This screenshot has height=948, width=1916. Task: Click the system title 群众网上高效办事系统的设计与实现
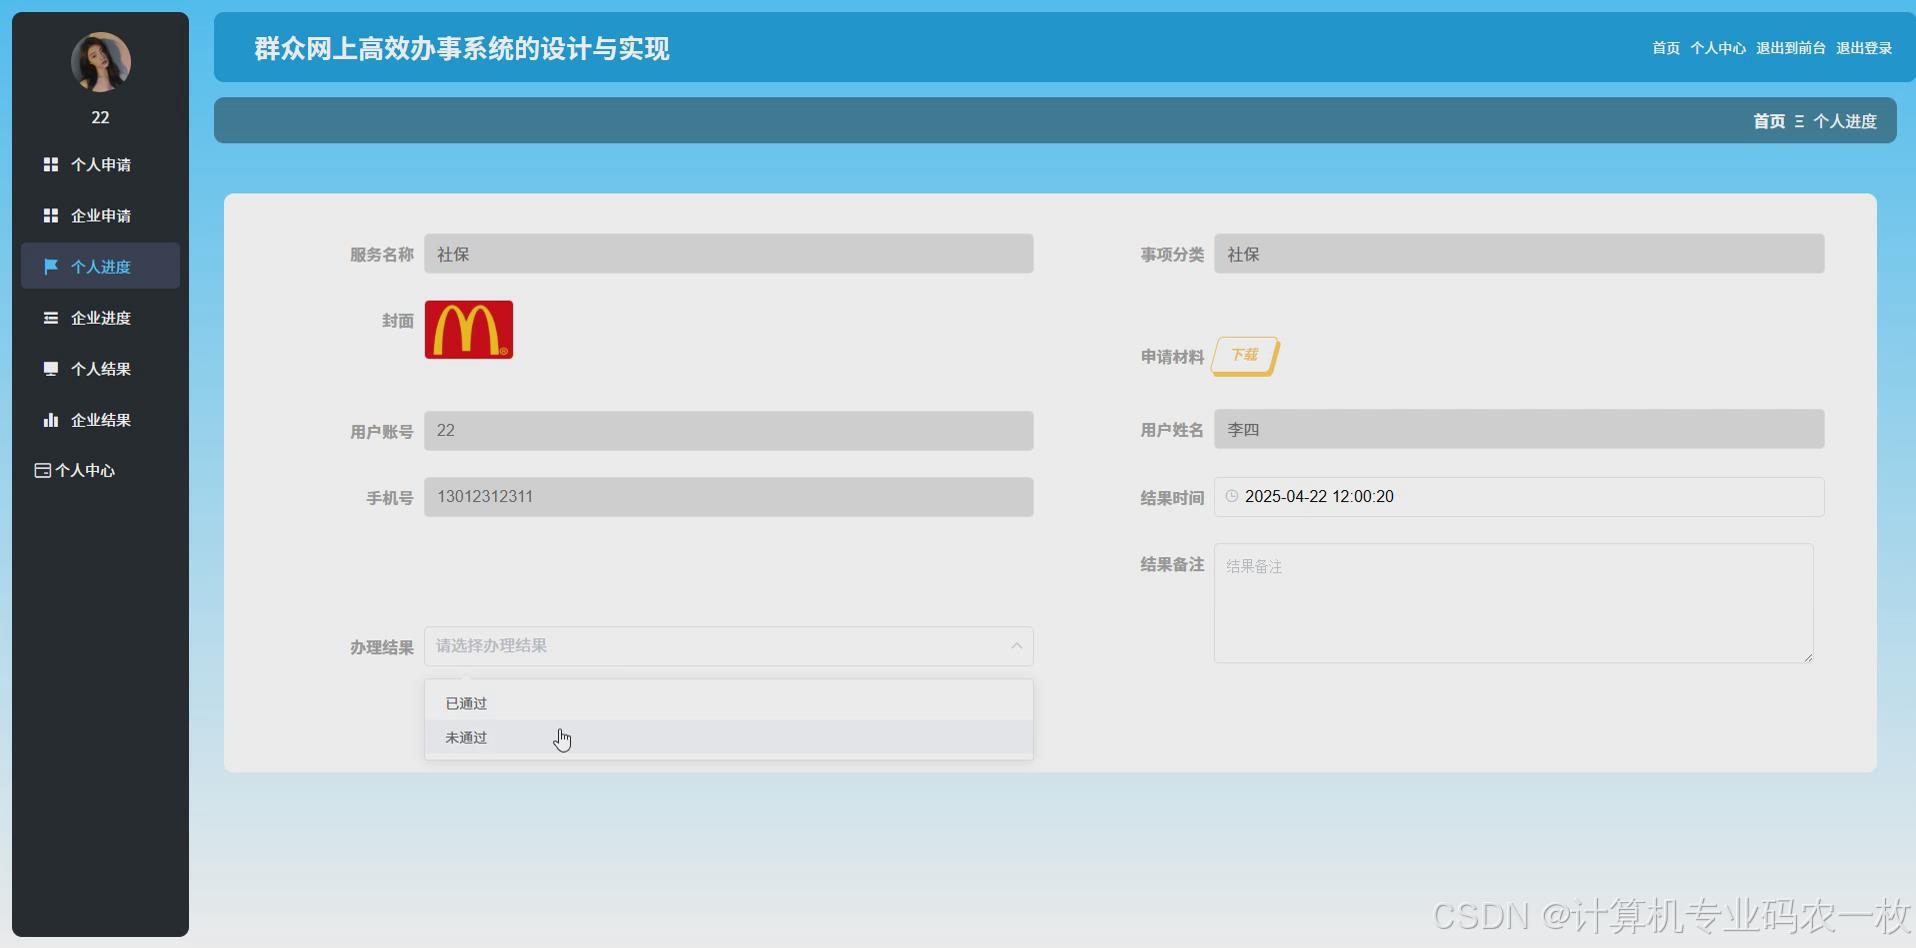462,48
